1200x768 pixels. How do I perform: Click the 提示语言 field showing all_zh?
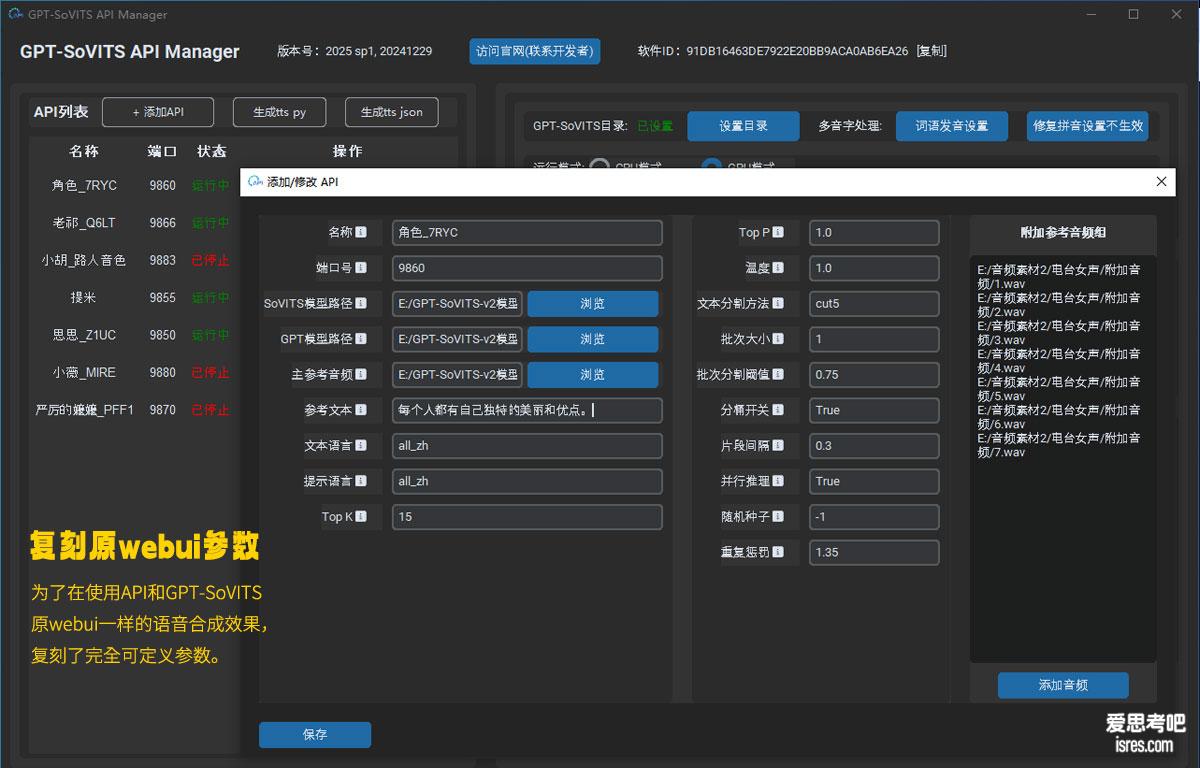pos(527,481)
